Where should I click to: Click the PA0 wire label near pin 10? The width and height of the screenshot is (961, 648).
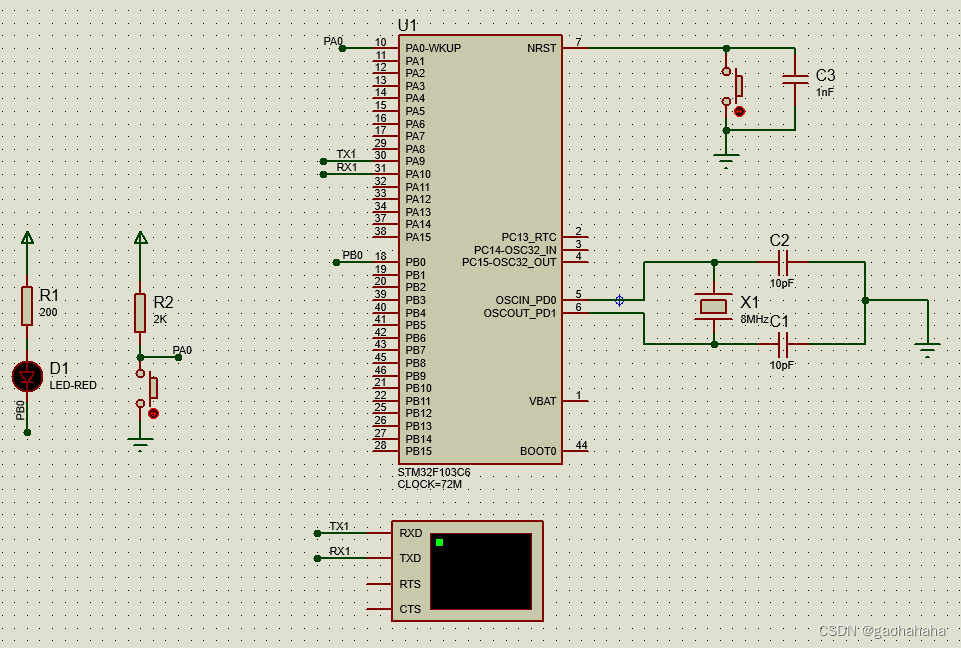(x=332, y=41)
